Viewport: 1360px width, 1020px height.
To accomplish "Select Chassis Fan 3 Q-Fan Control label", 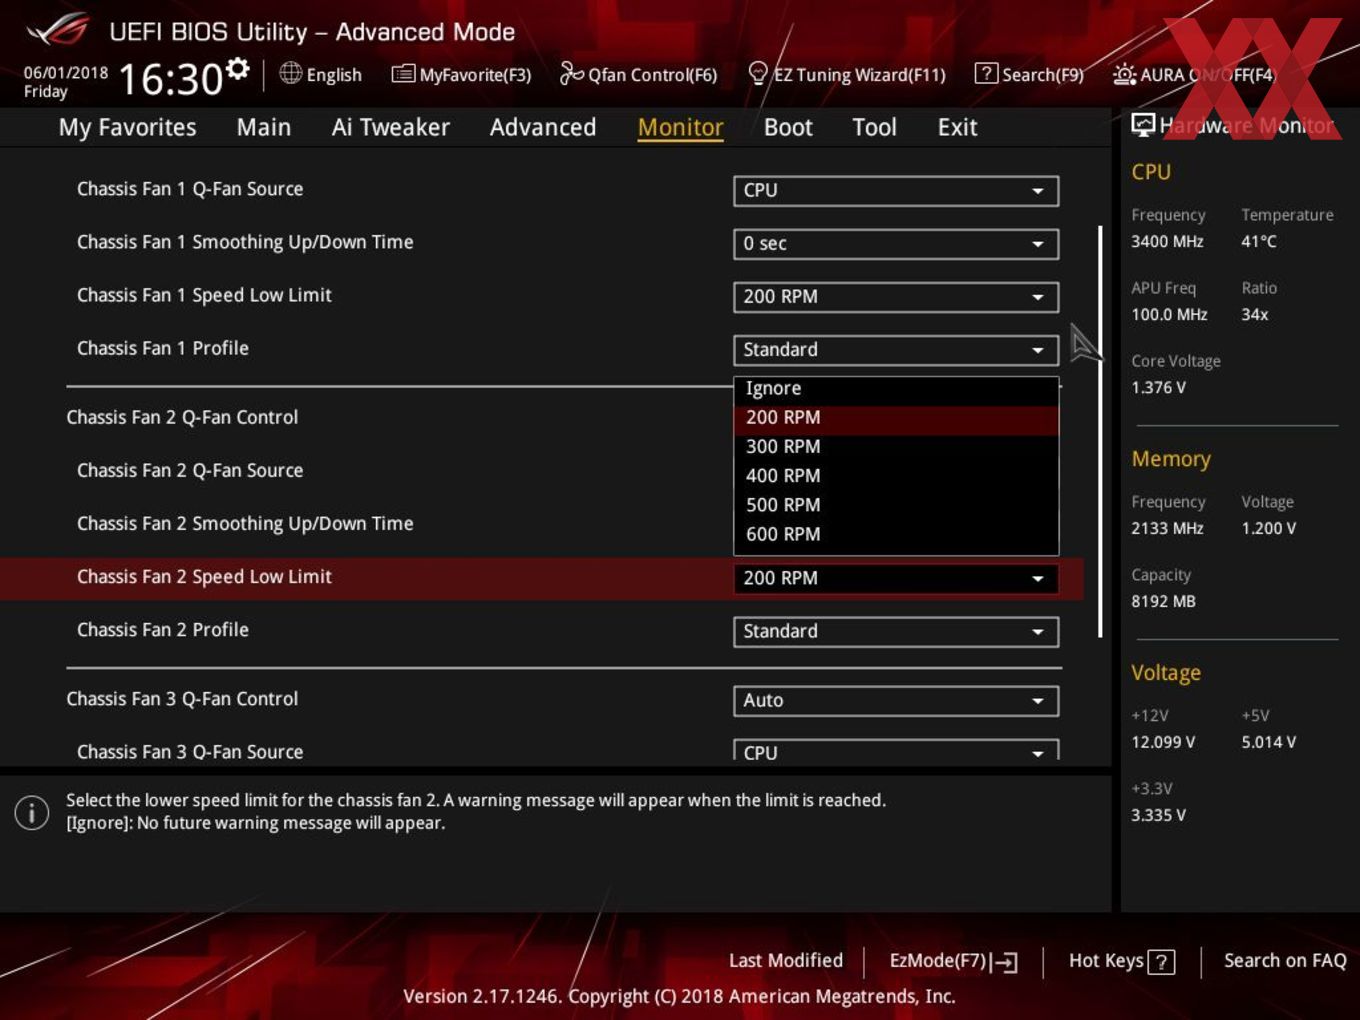I will point(182,699).
